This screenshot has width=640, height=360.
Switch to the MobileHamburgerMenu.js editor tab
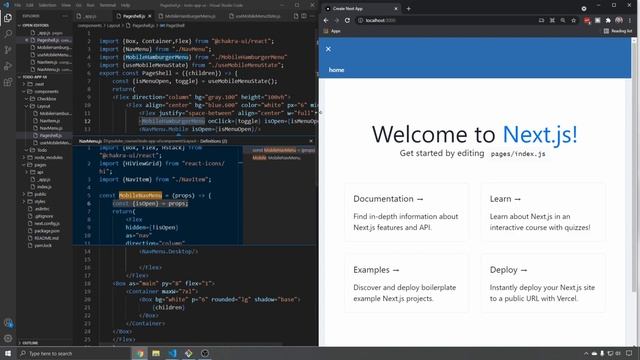pyautogui.click(x=190, y=16)
